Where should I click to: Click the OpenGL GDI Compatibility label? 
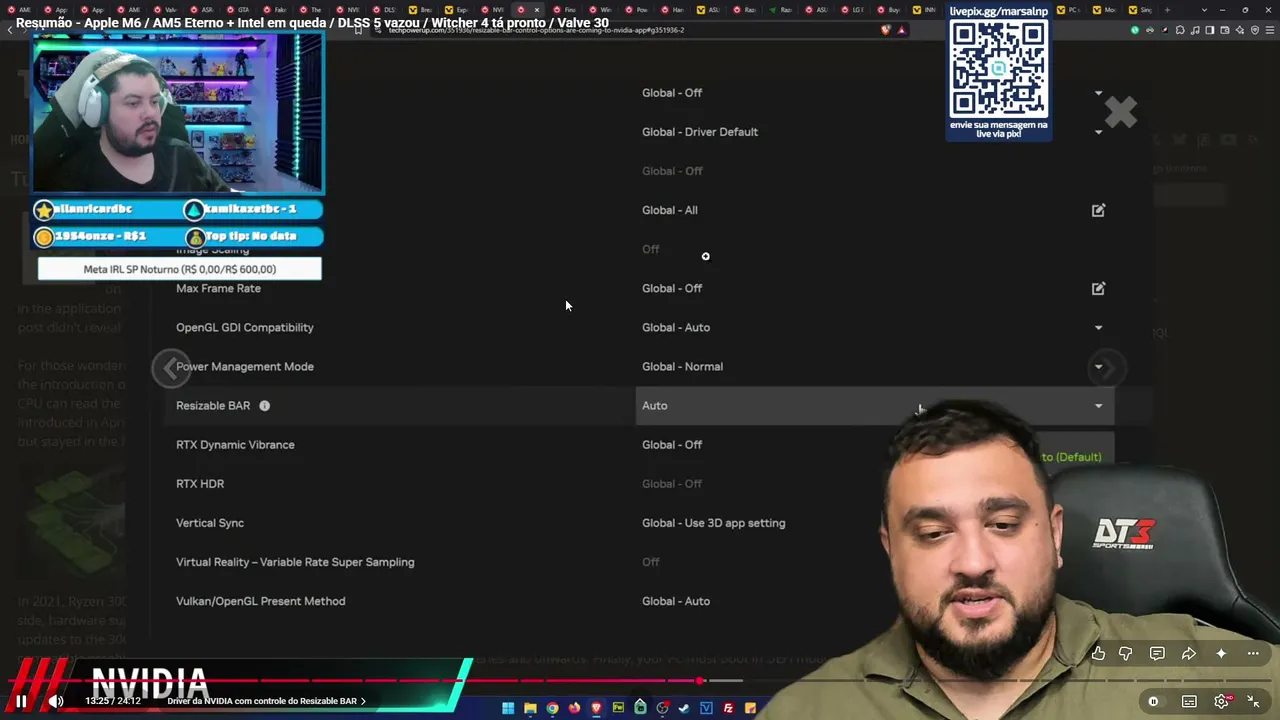(245, 327)
